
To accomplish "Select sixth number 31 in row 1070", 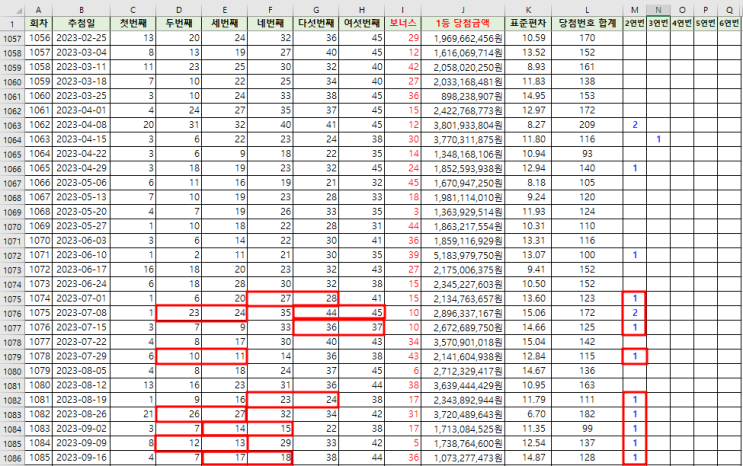I will coord(362,226).
